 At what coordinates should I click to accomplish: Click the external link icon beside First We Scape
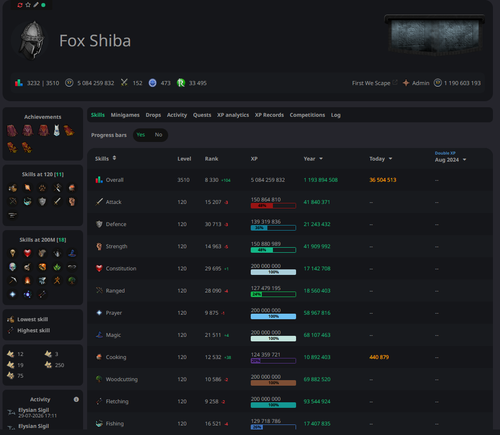tap(395, 82)
